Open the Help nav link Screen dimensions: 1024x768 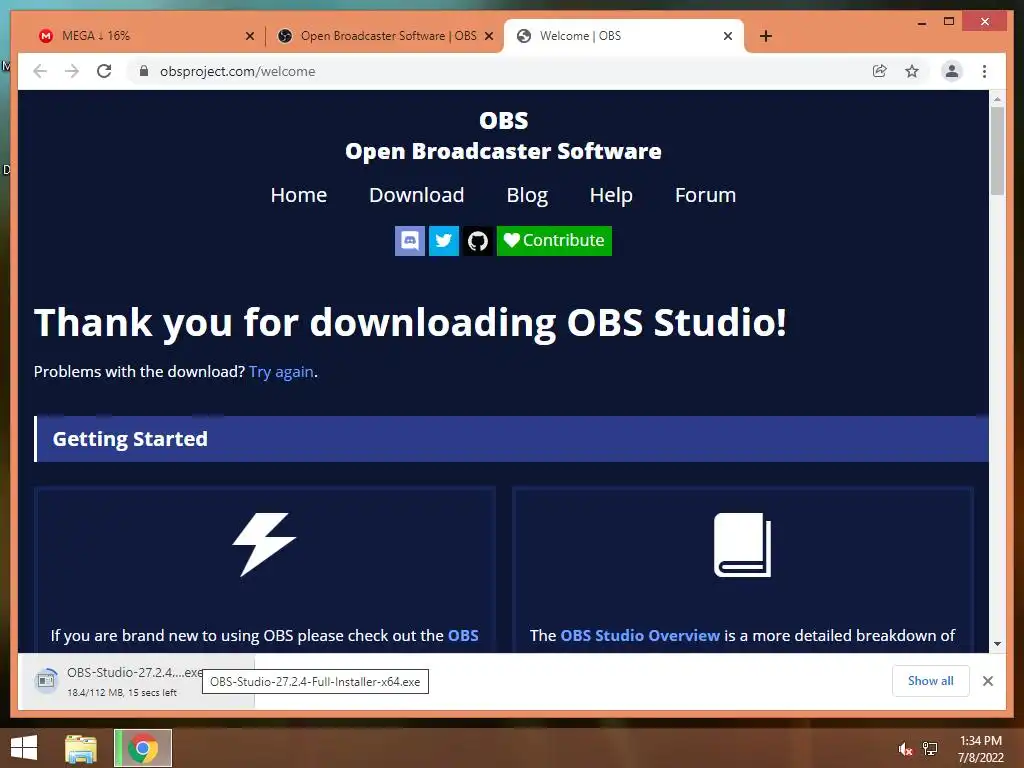[611, 195]
